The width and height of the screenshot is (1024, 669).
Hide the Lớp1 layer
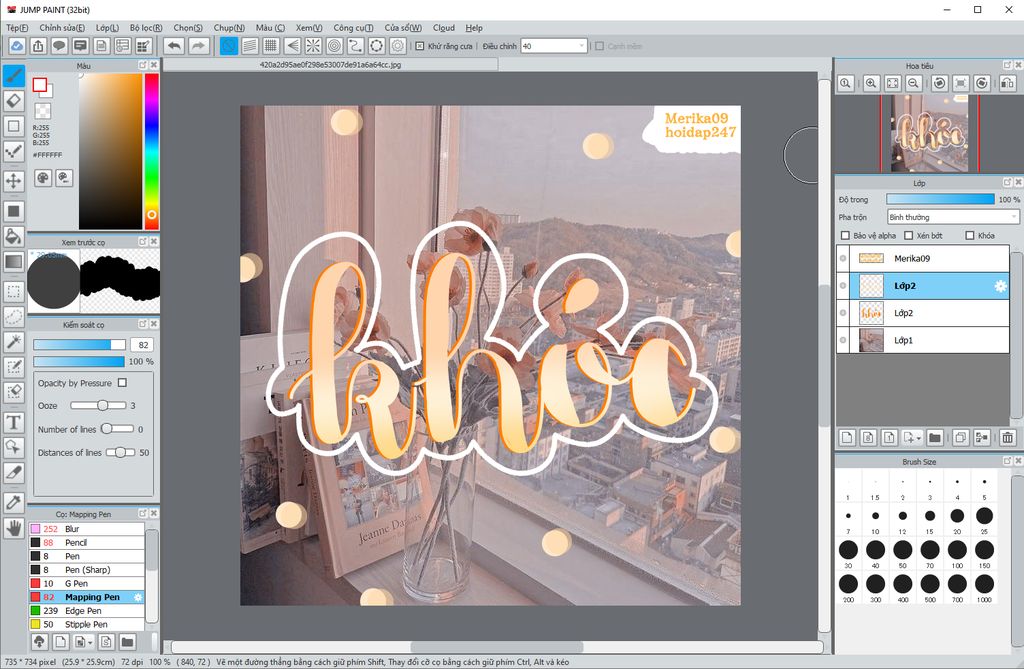coord(843,340)
